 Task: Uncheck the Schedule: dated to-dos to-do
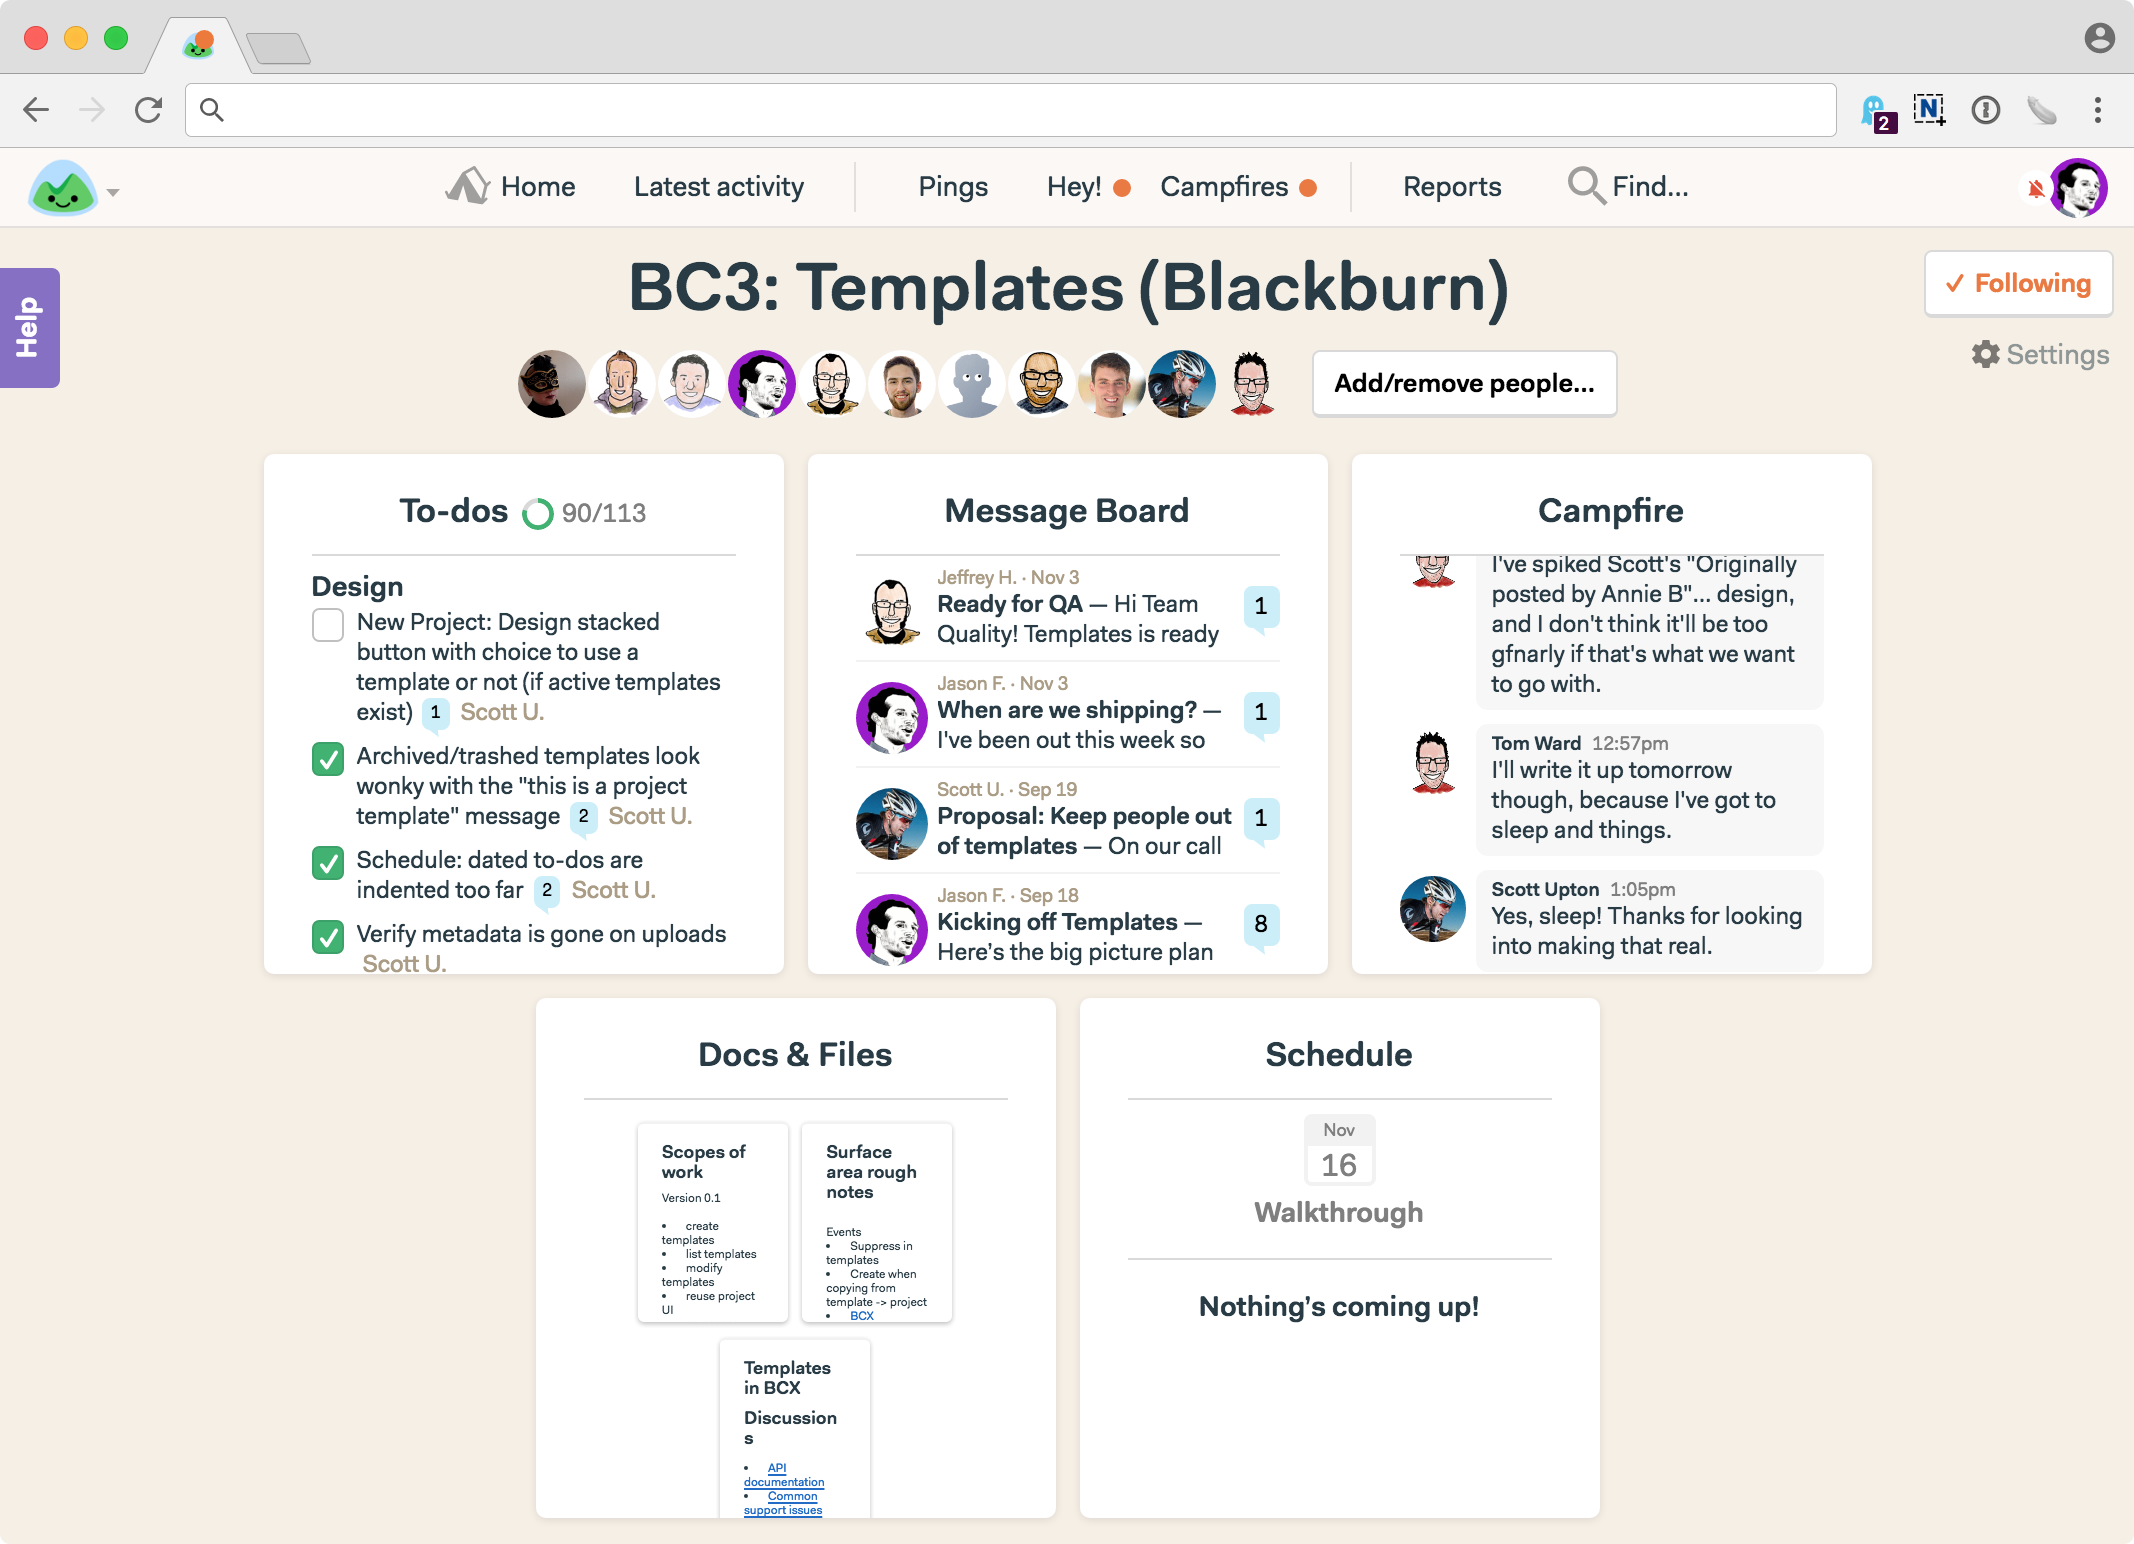[328, 863]
